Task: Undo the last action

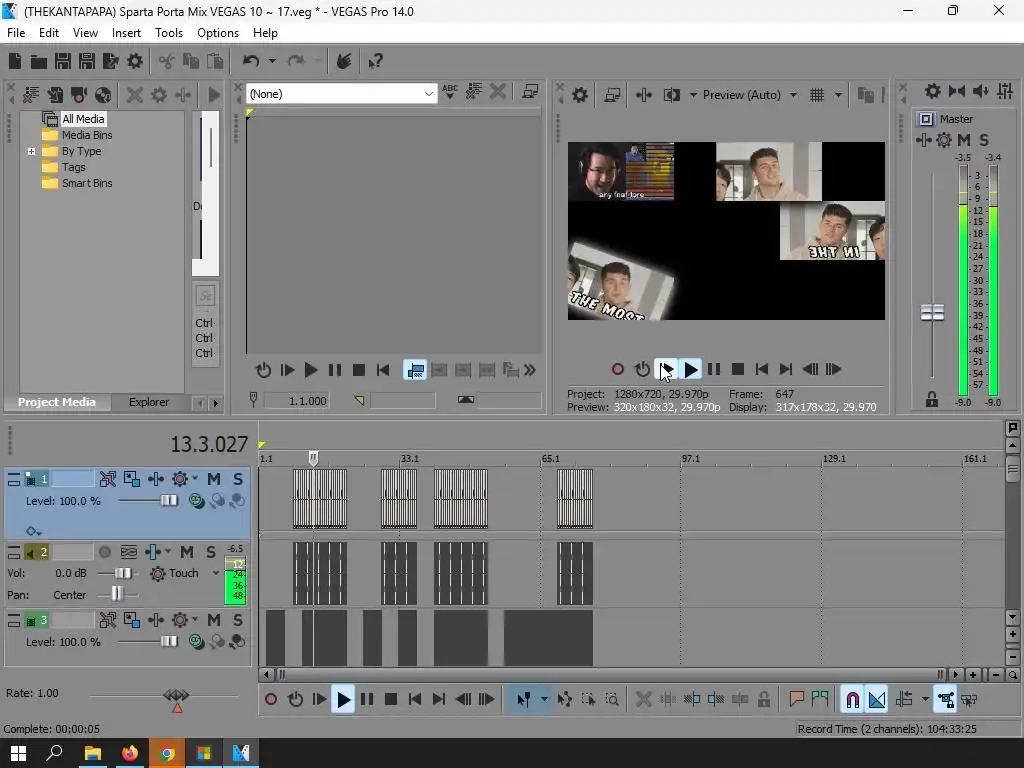Action: pos(251,61)
